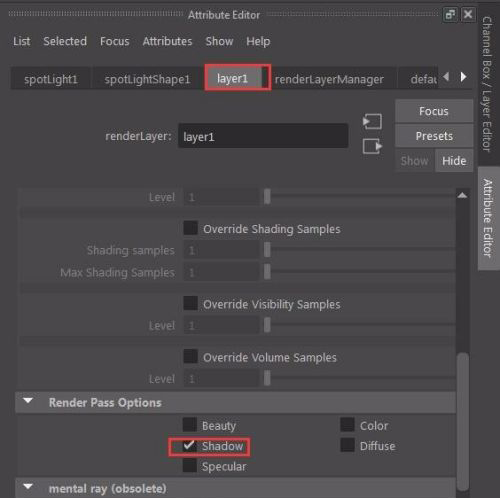Enable Override Visibility Samples checkbox
500x498 pixels.
click(191, 303)
